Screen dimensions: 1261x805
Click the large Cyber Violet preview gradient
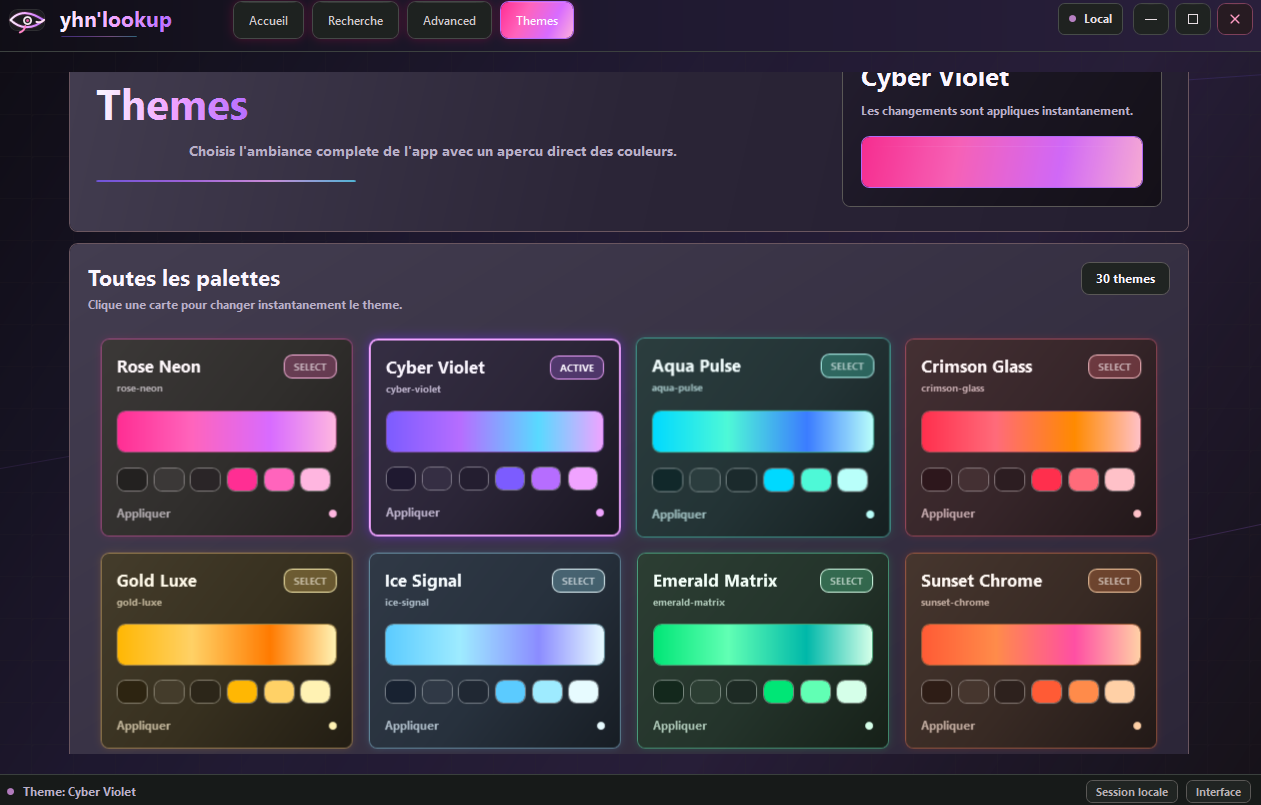point(1002,162)
